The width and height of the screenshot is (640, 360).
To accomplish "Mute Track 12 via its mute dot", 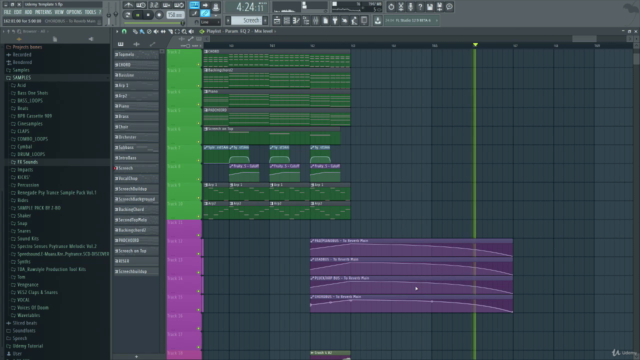I will click(x=199, y=253).
